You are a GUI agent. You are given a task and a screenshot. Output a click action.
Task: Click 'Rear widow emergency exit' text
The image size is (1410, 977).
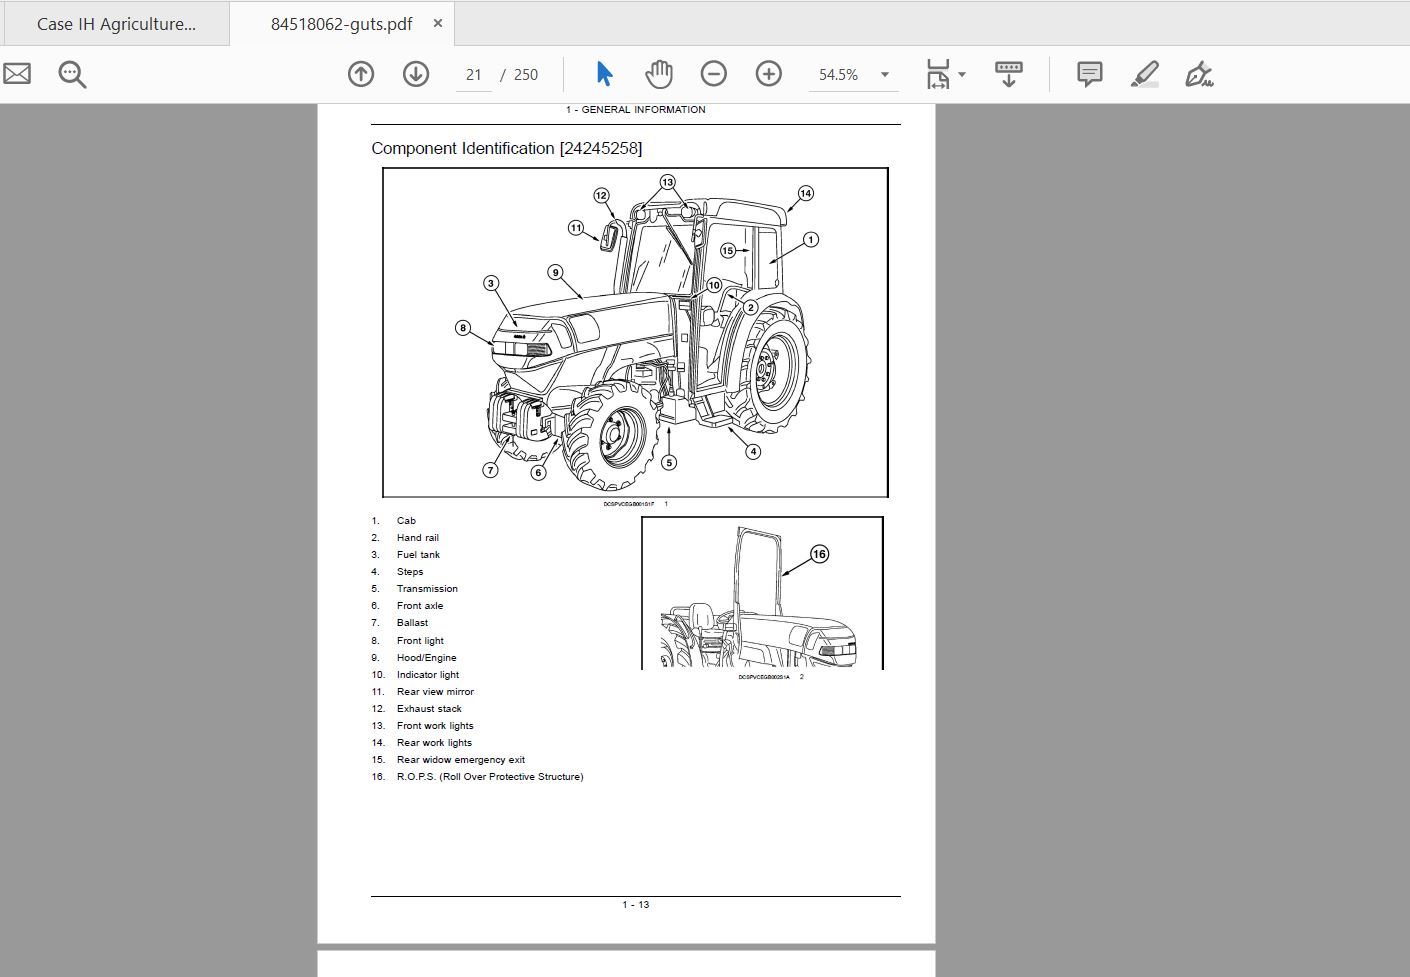pyautogui.click(x=461, y=760)
